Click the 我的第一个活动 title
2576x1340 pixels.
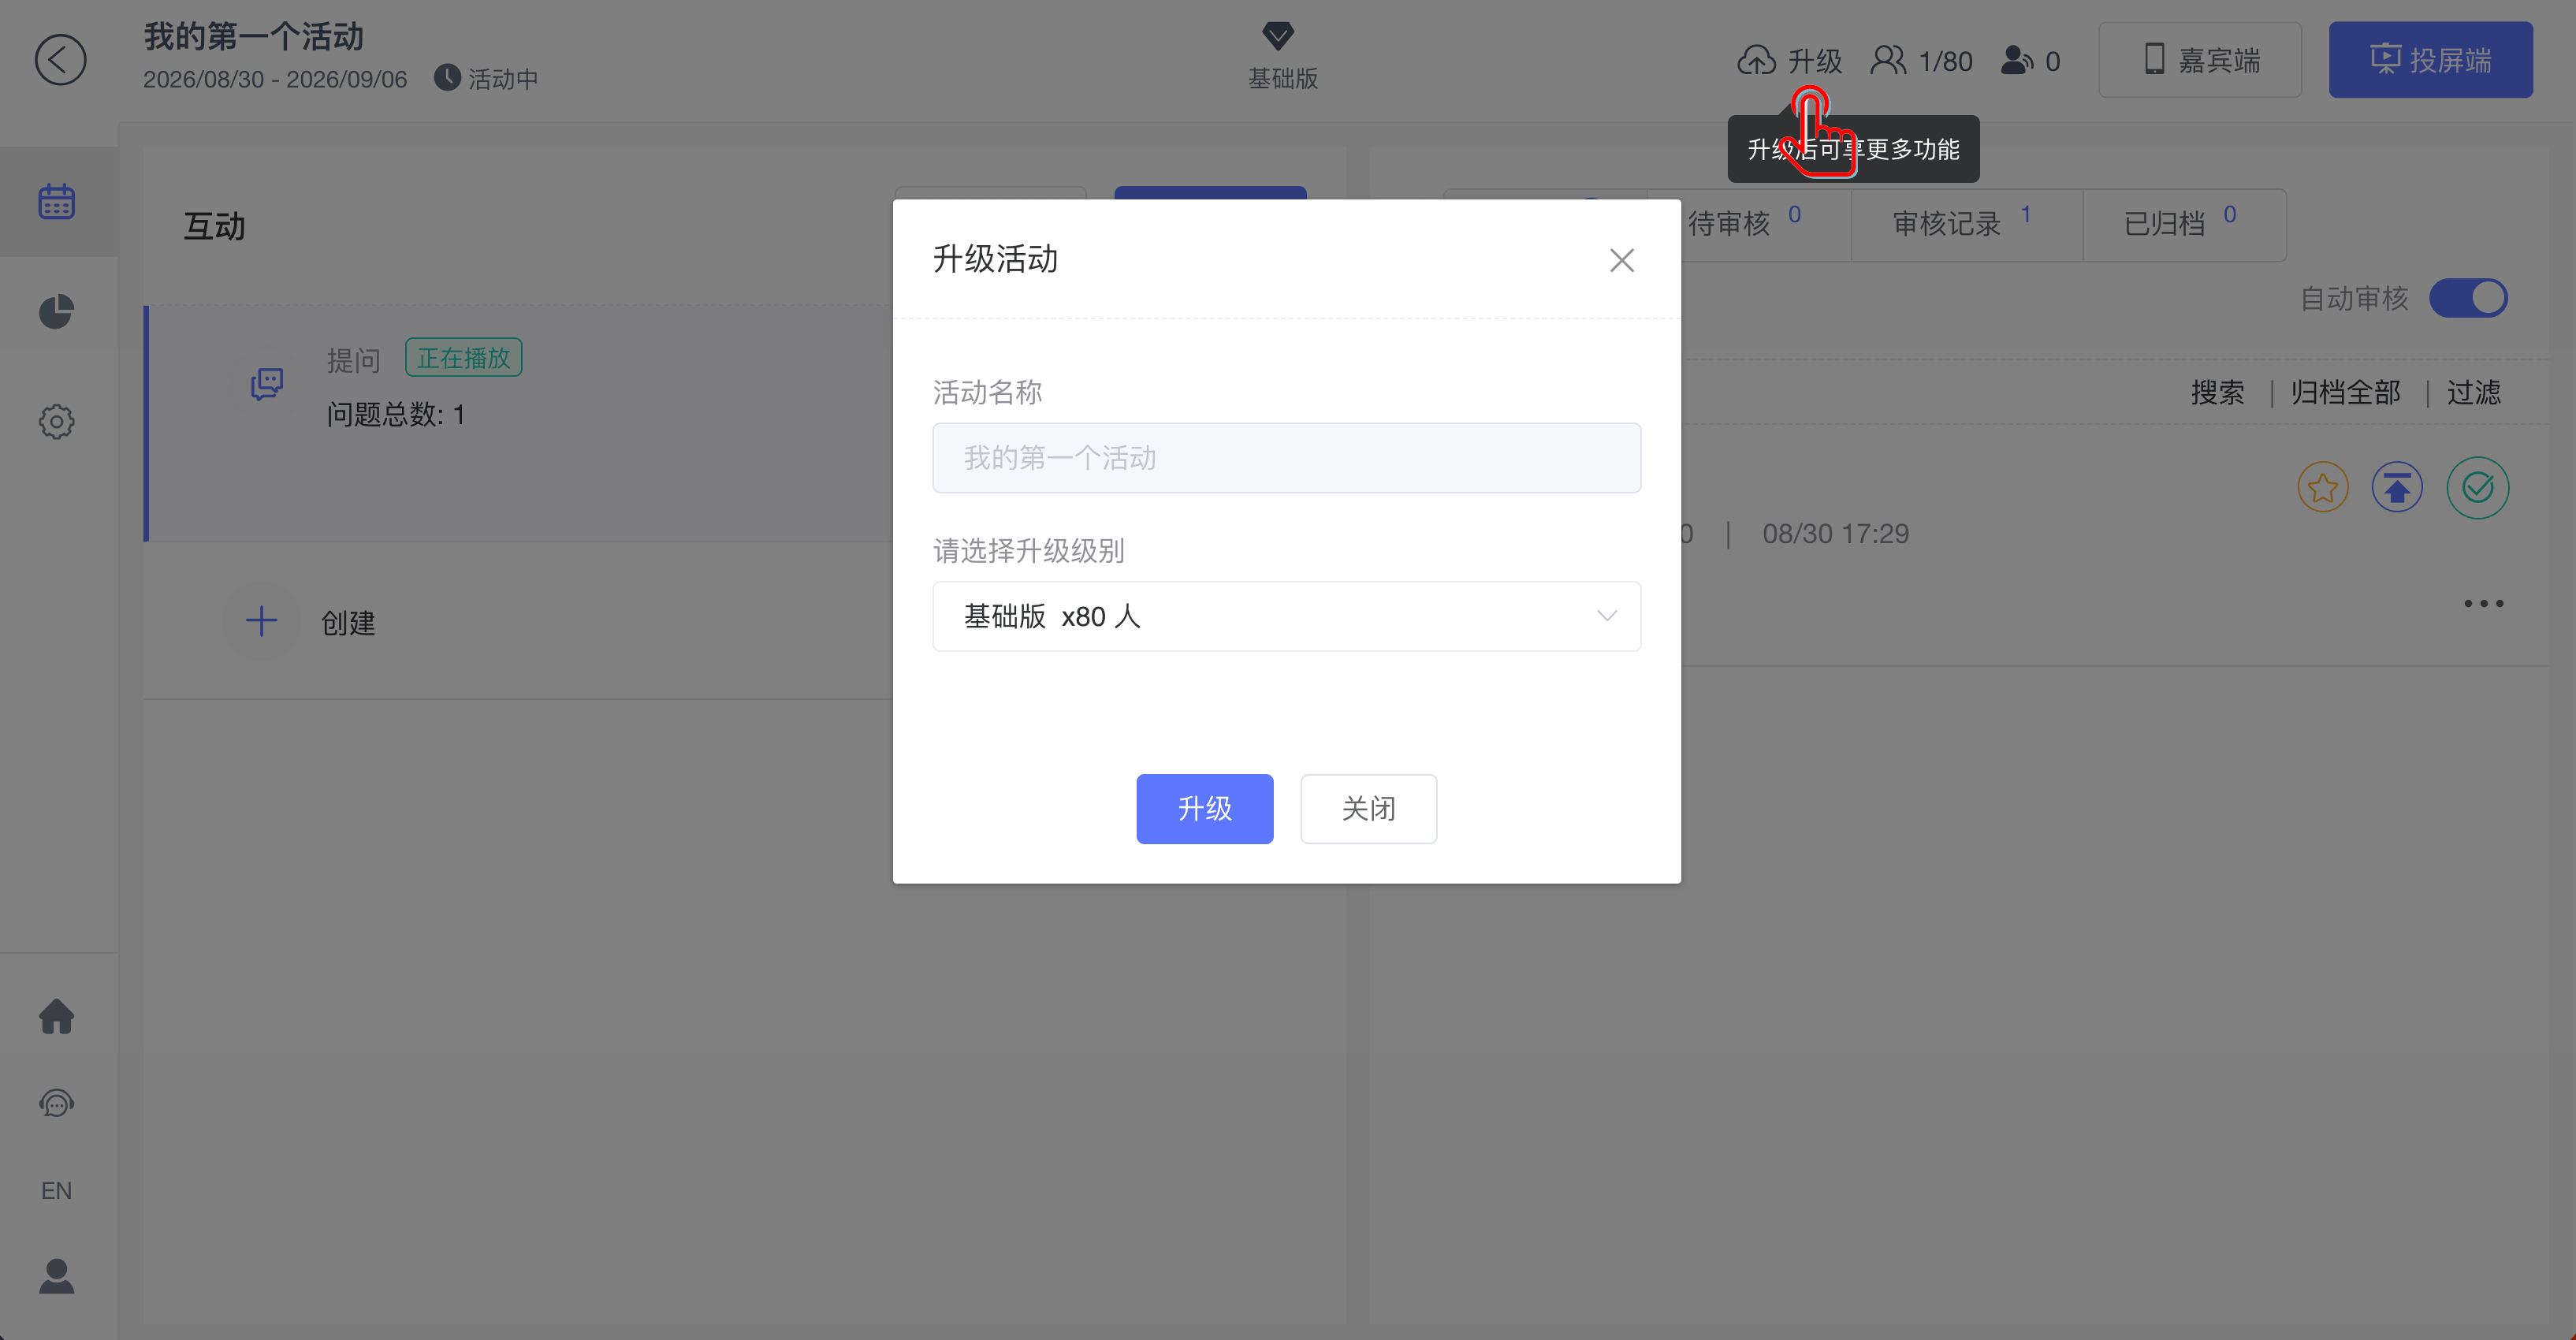pos(253,36)
